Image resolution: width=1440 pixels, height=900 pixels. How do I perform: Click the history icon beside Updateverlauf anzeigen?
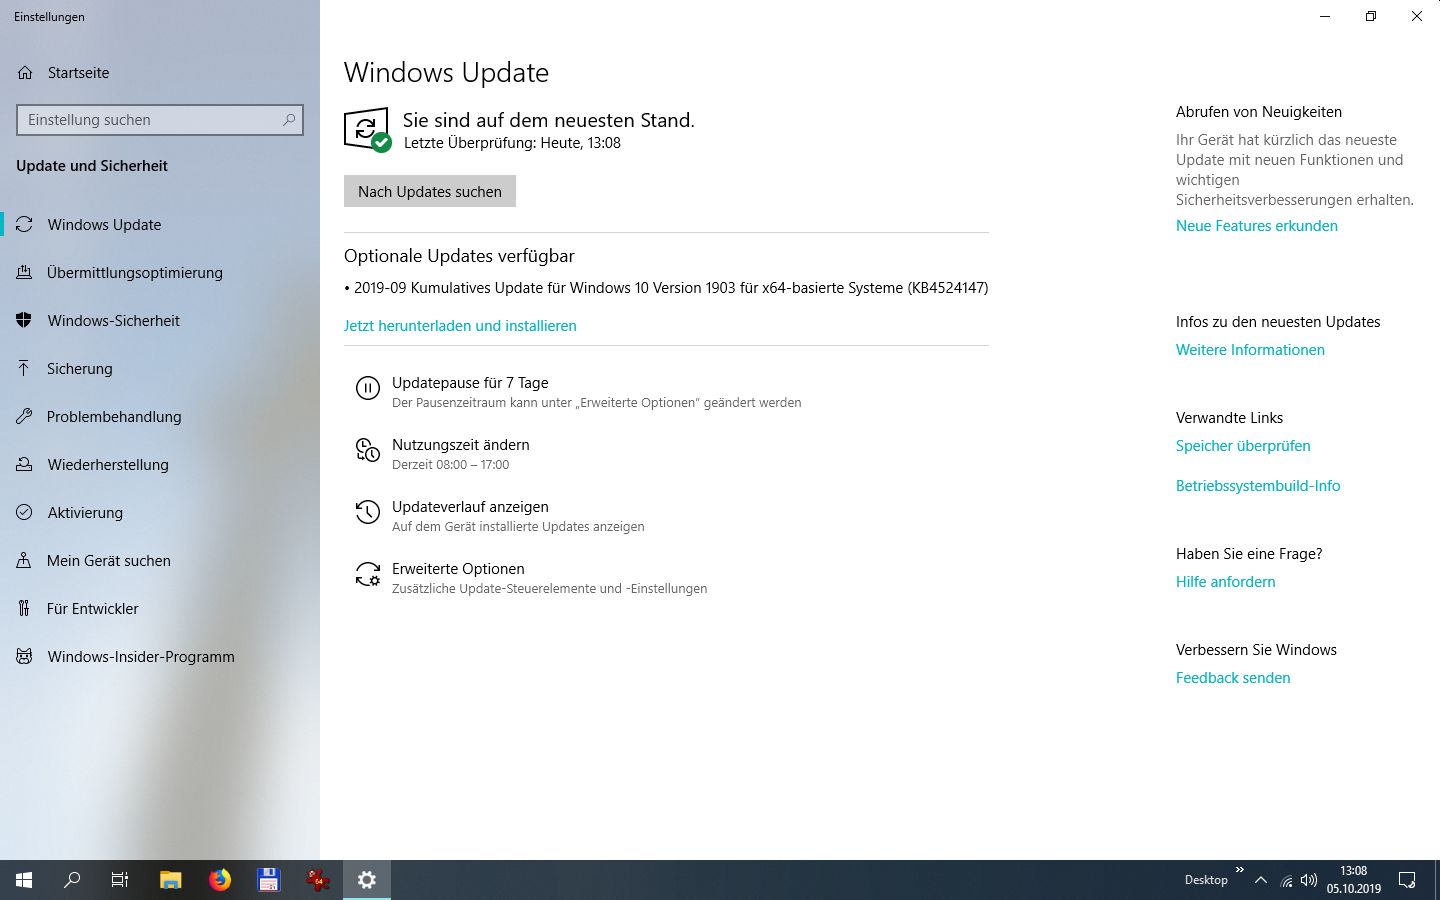[368, 513]
